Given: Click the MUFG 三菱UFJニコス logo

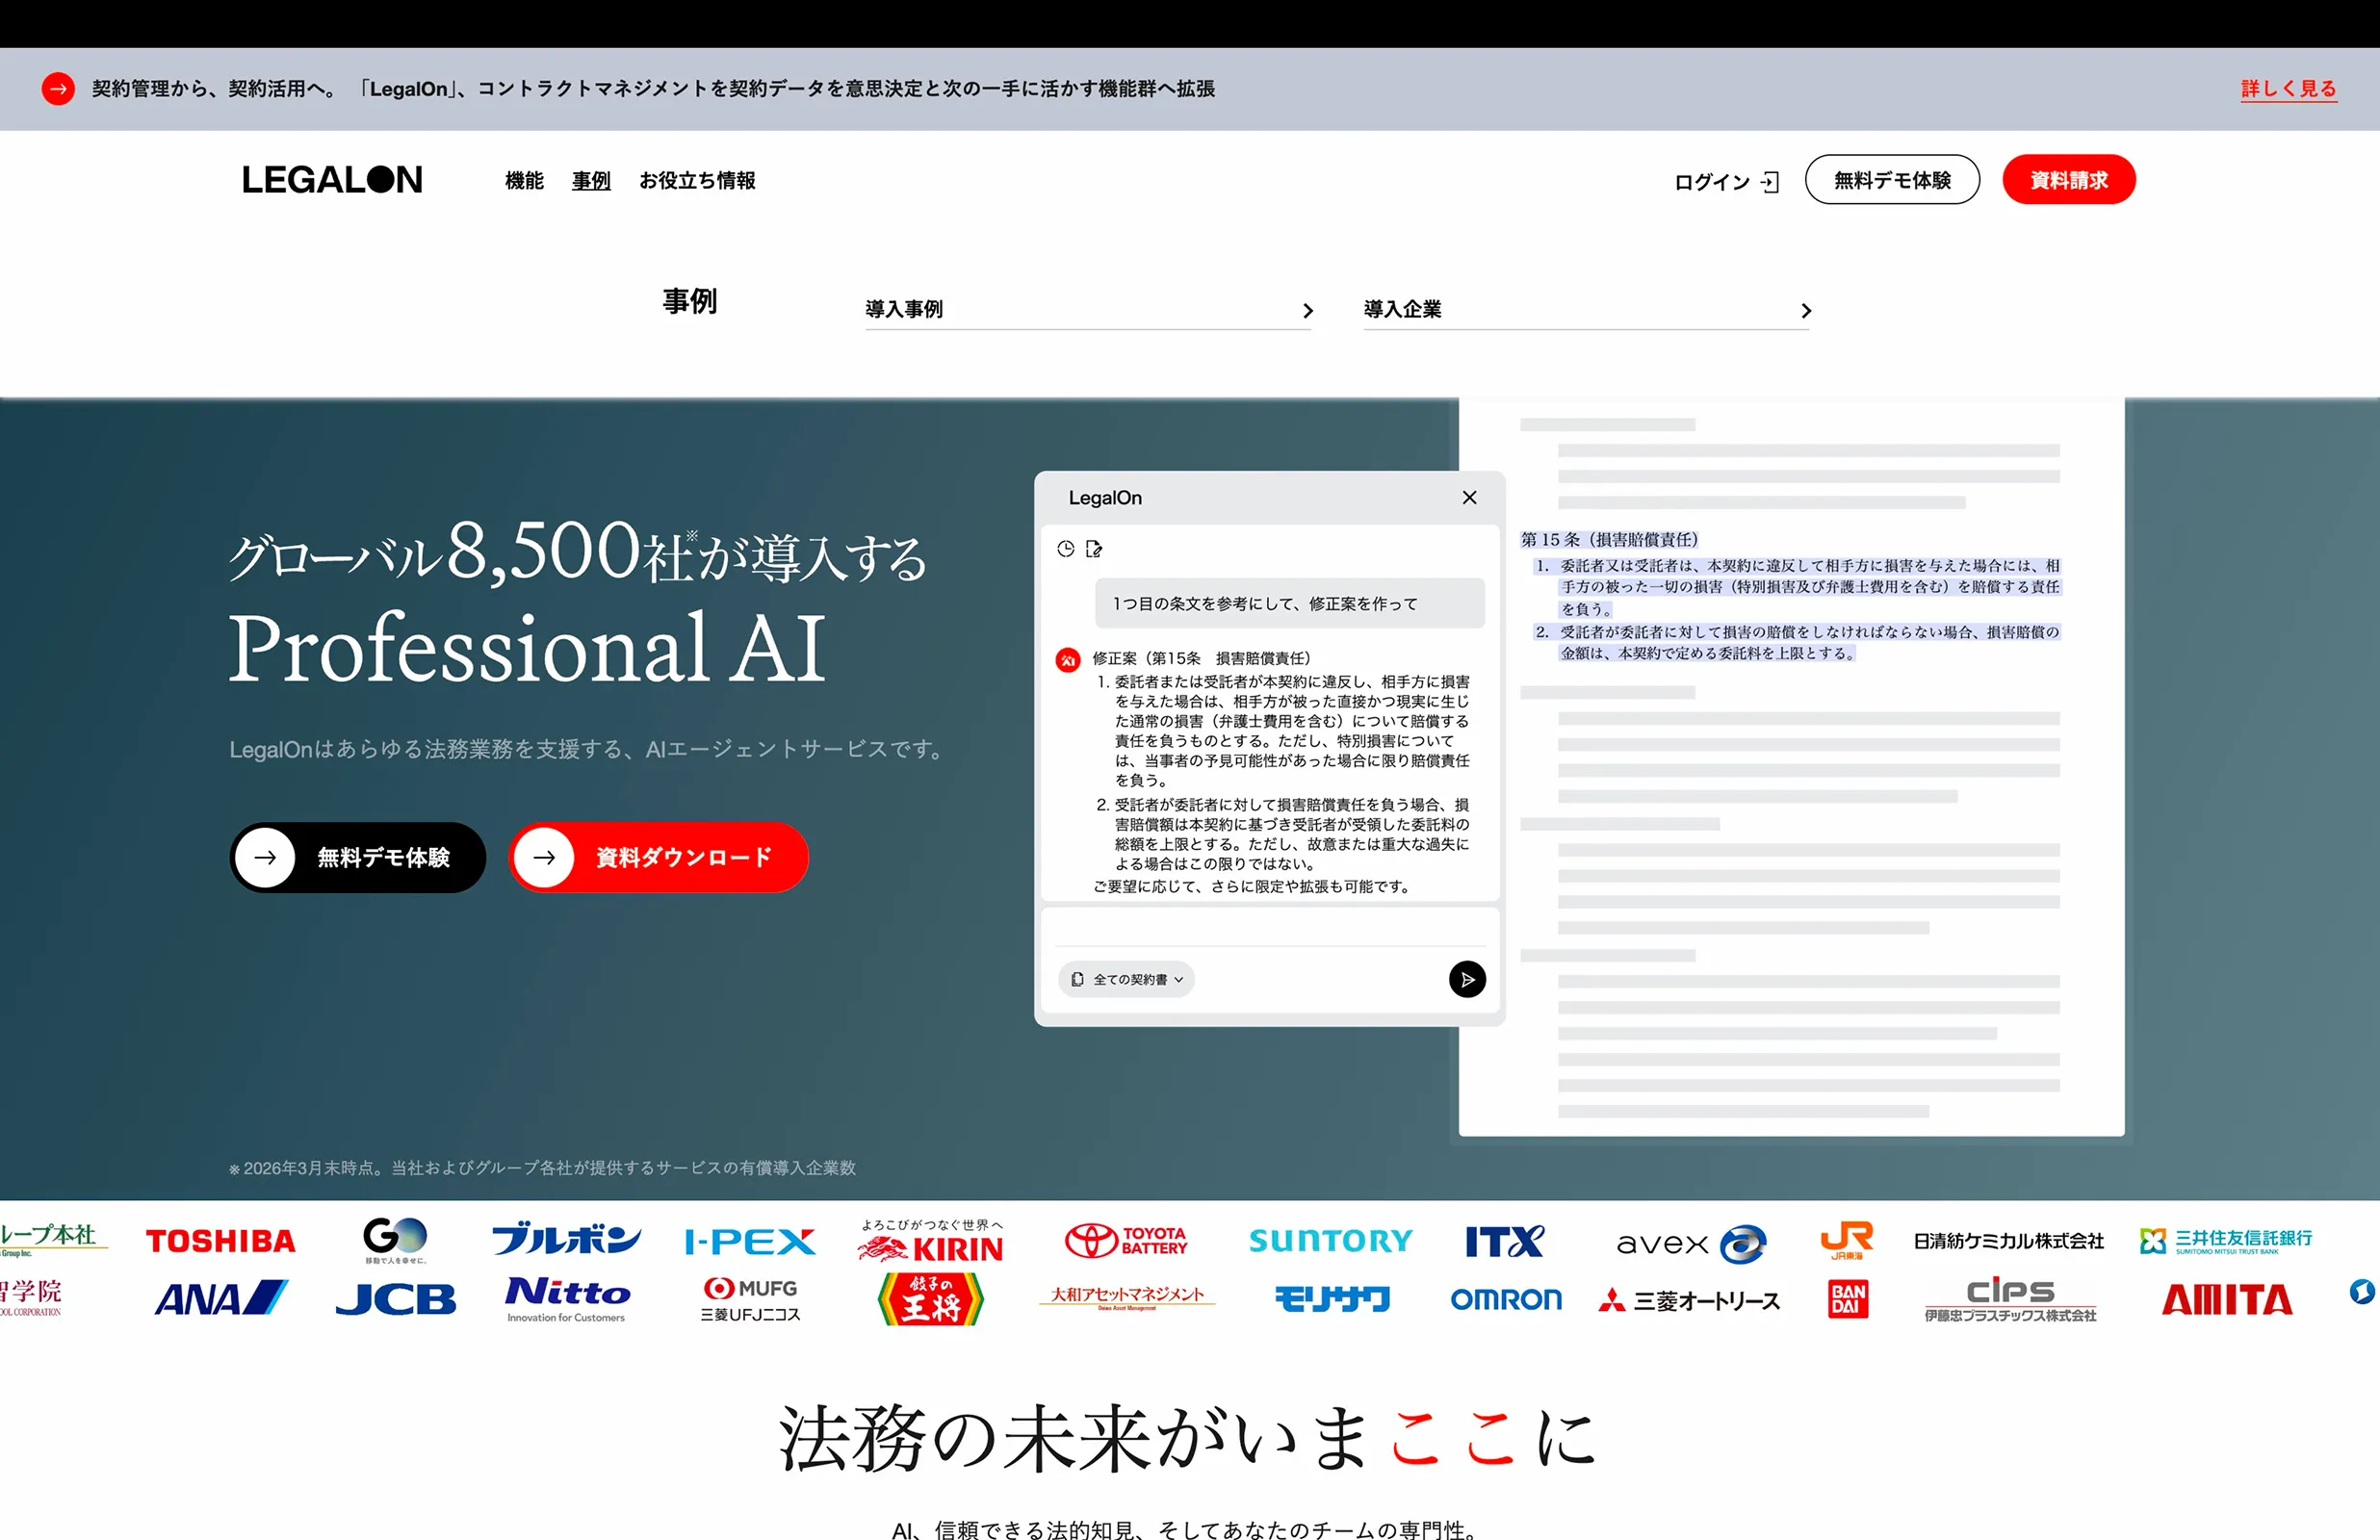Looking at the screenshot, I should [x=751, y=1300].
